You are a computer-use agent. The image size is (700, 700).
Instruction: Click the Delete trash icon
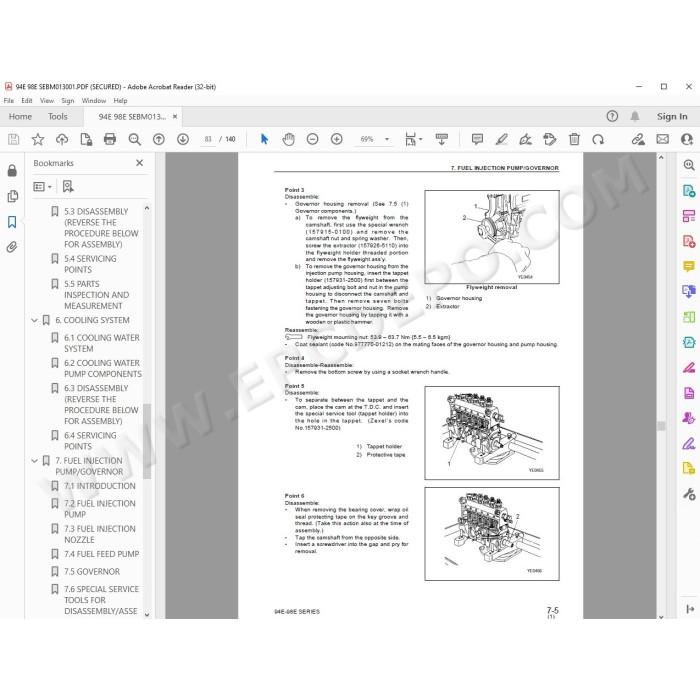pyautogui.click(x=574, y=139)
